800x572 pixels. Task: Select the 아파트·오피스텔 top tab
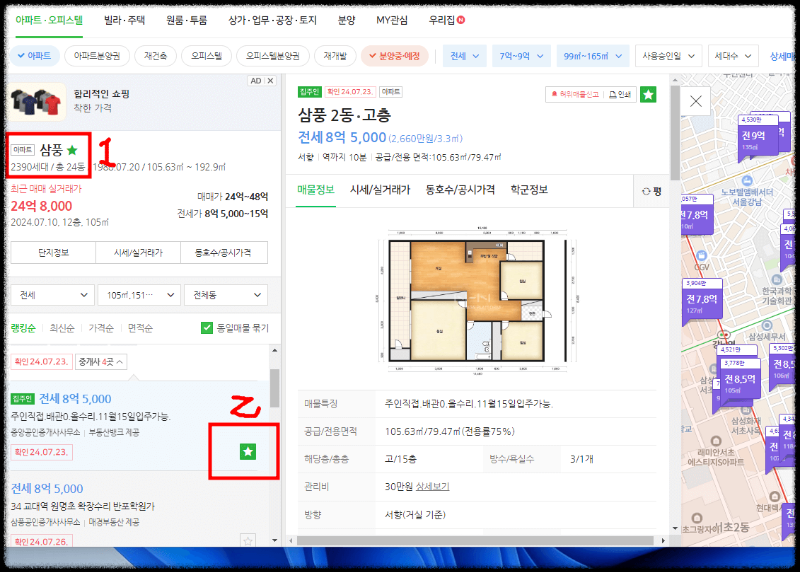[x=49, y=20]
